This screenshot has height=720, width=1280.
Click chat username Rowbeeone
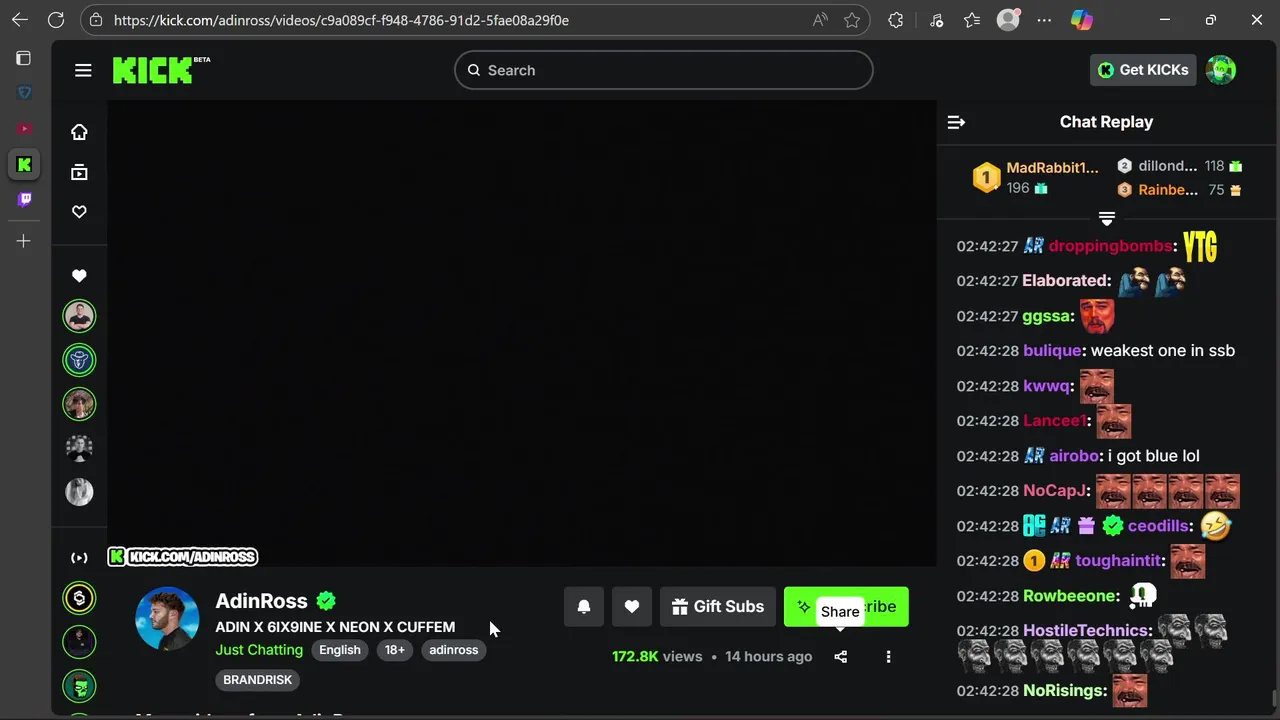click(1070, 596)
